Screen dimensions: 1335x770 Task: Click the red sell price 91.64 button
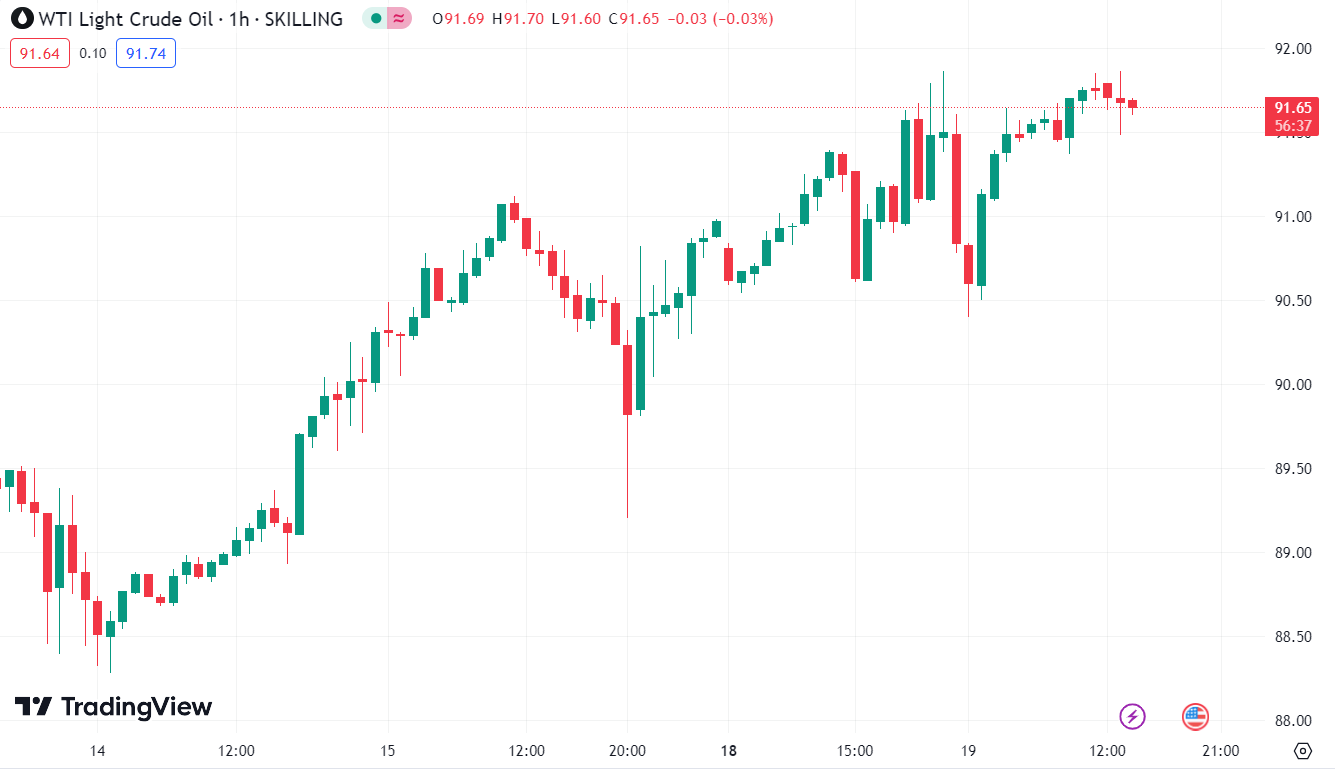(40, 53)
